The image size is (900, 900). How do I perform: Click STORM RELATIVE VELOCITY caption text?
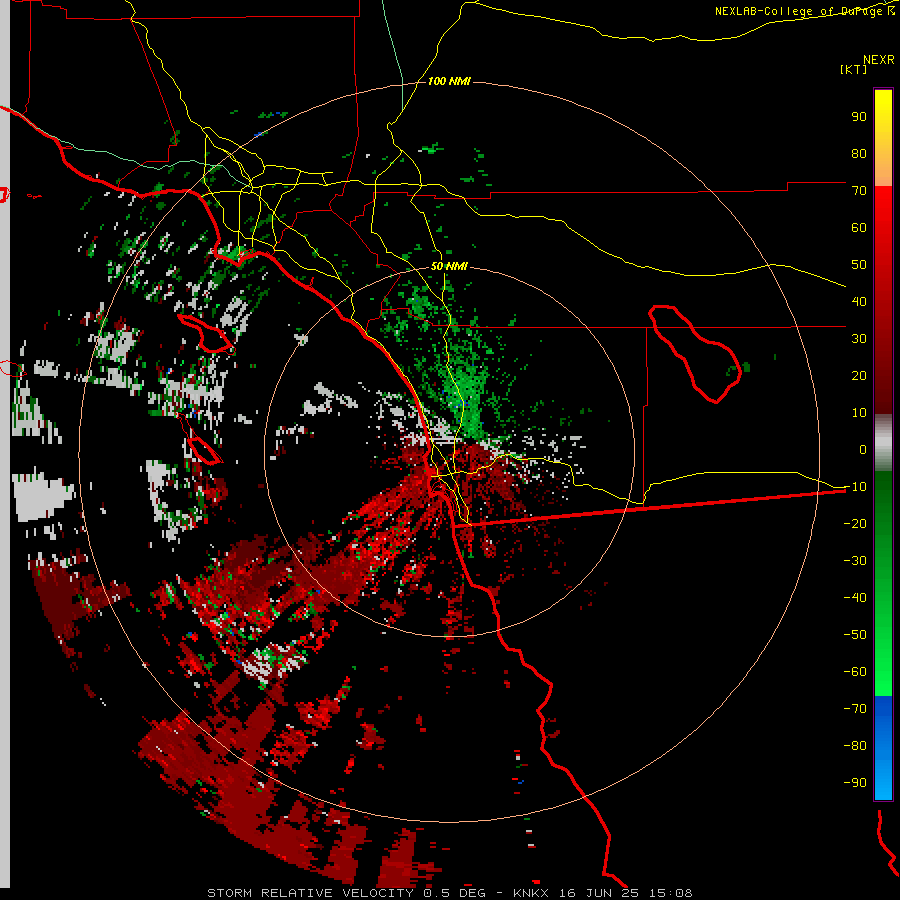[310, 893]
